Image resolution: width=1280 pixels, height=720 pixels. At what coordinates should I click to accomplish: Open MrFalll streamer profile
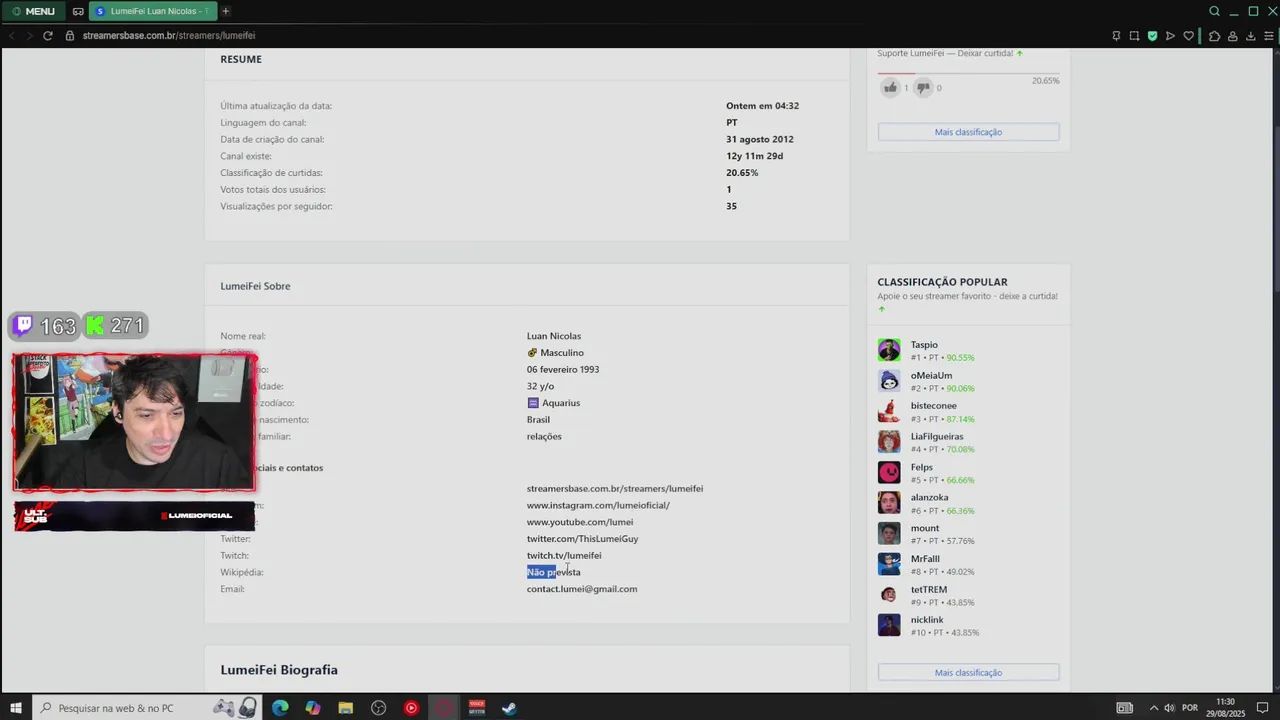925,559
